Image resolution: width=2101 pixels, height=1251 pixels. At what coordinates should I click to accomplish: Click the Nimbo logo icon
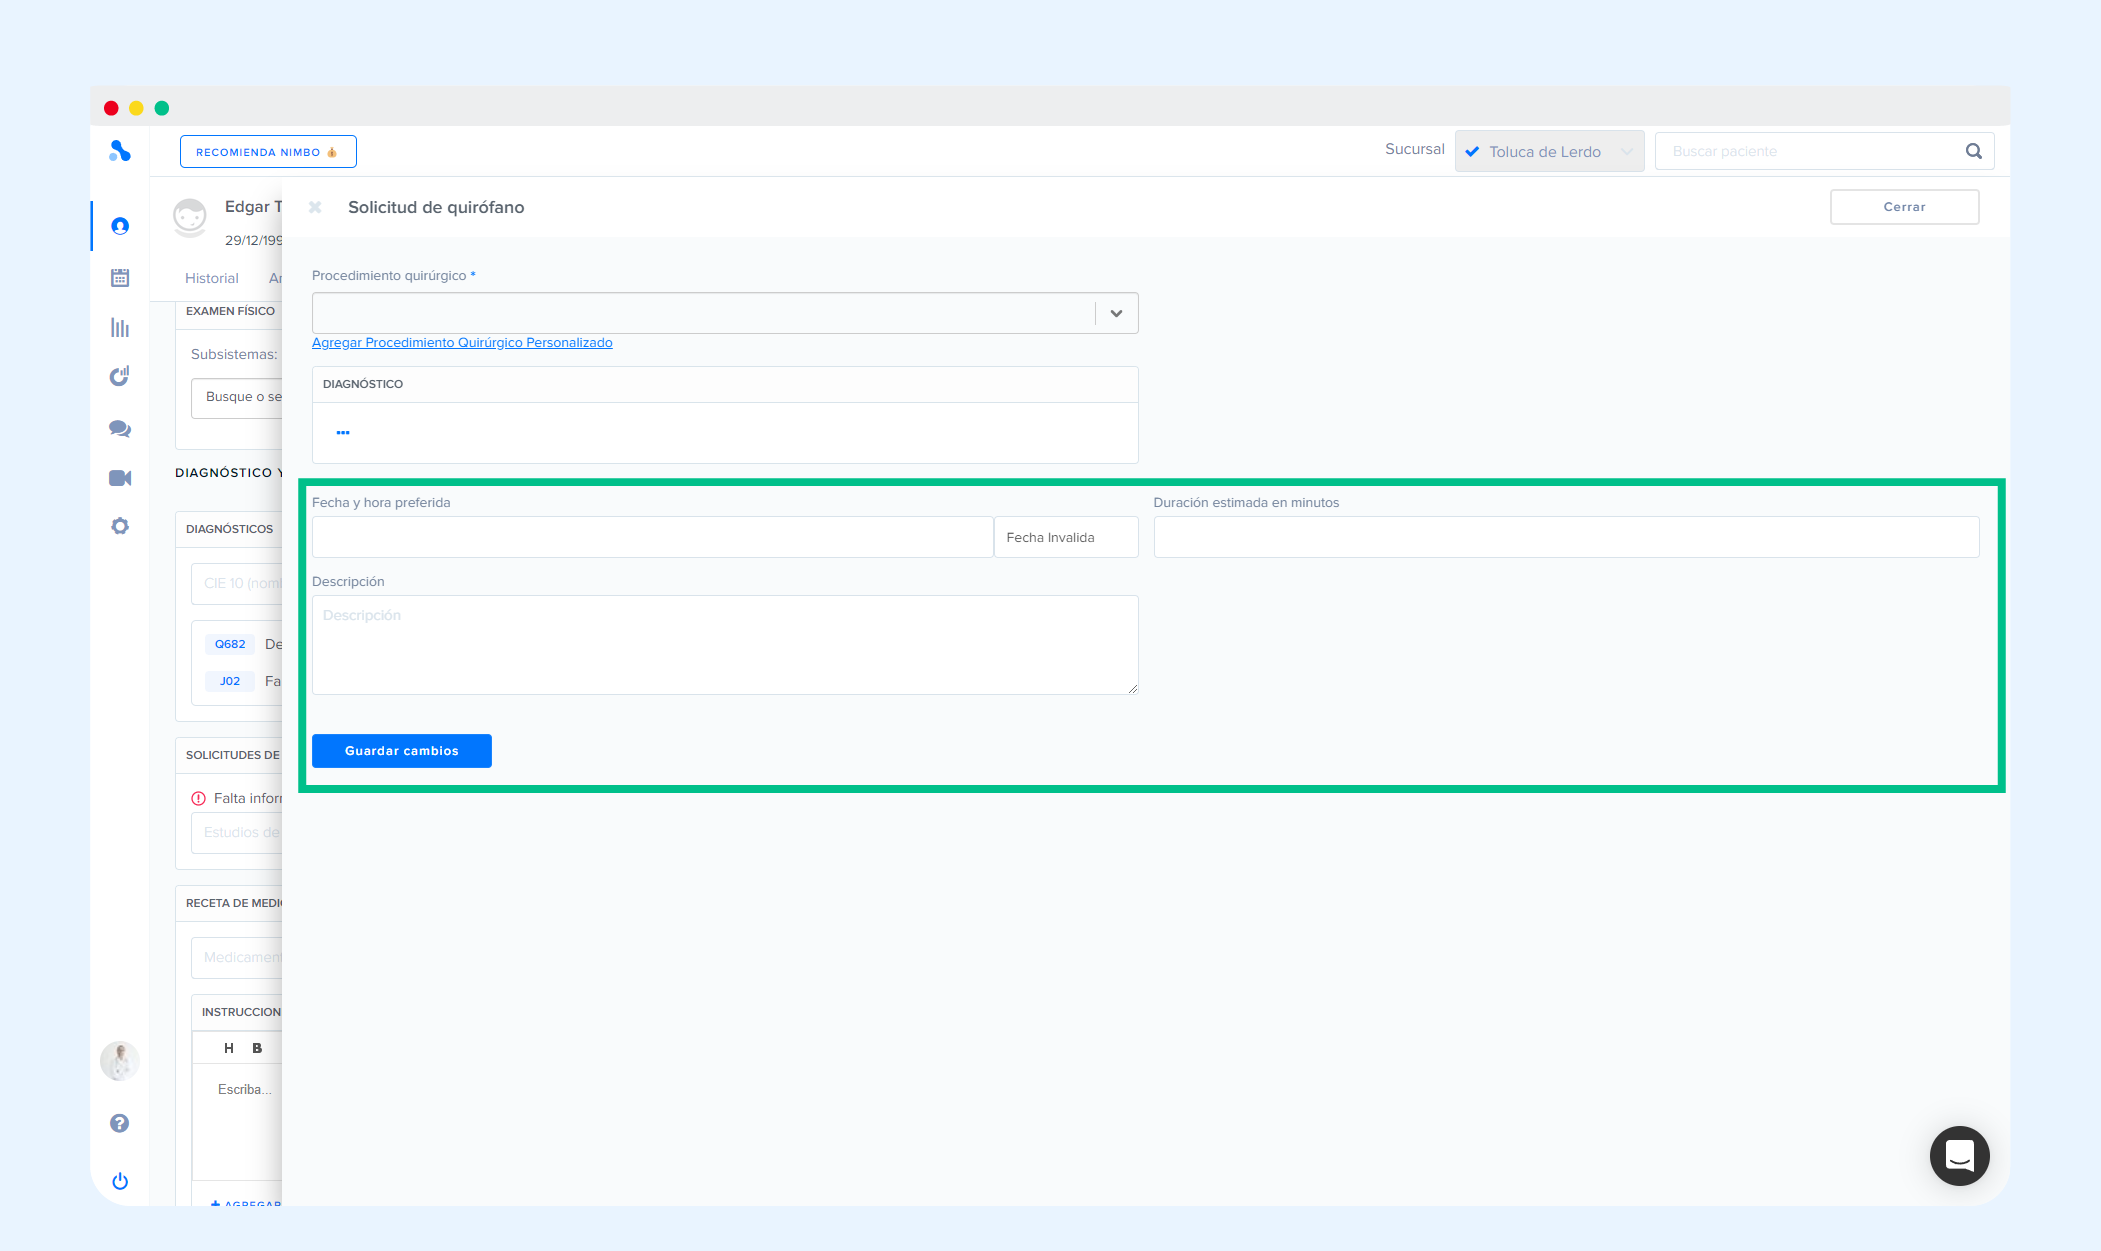(120, 151)
